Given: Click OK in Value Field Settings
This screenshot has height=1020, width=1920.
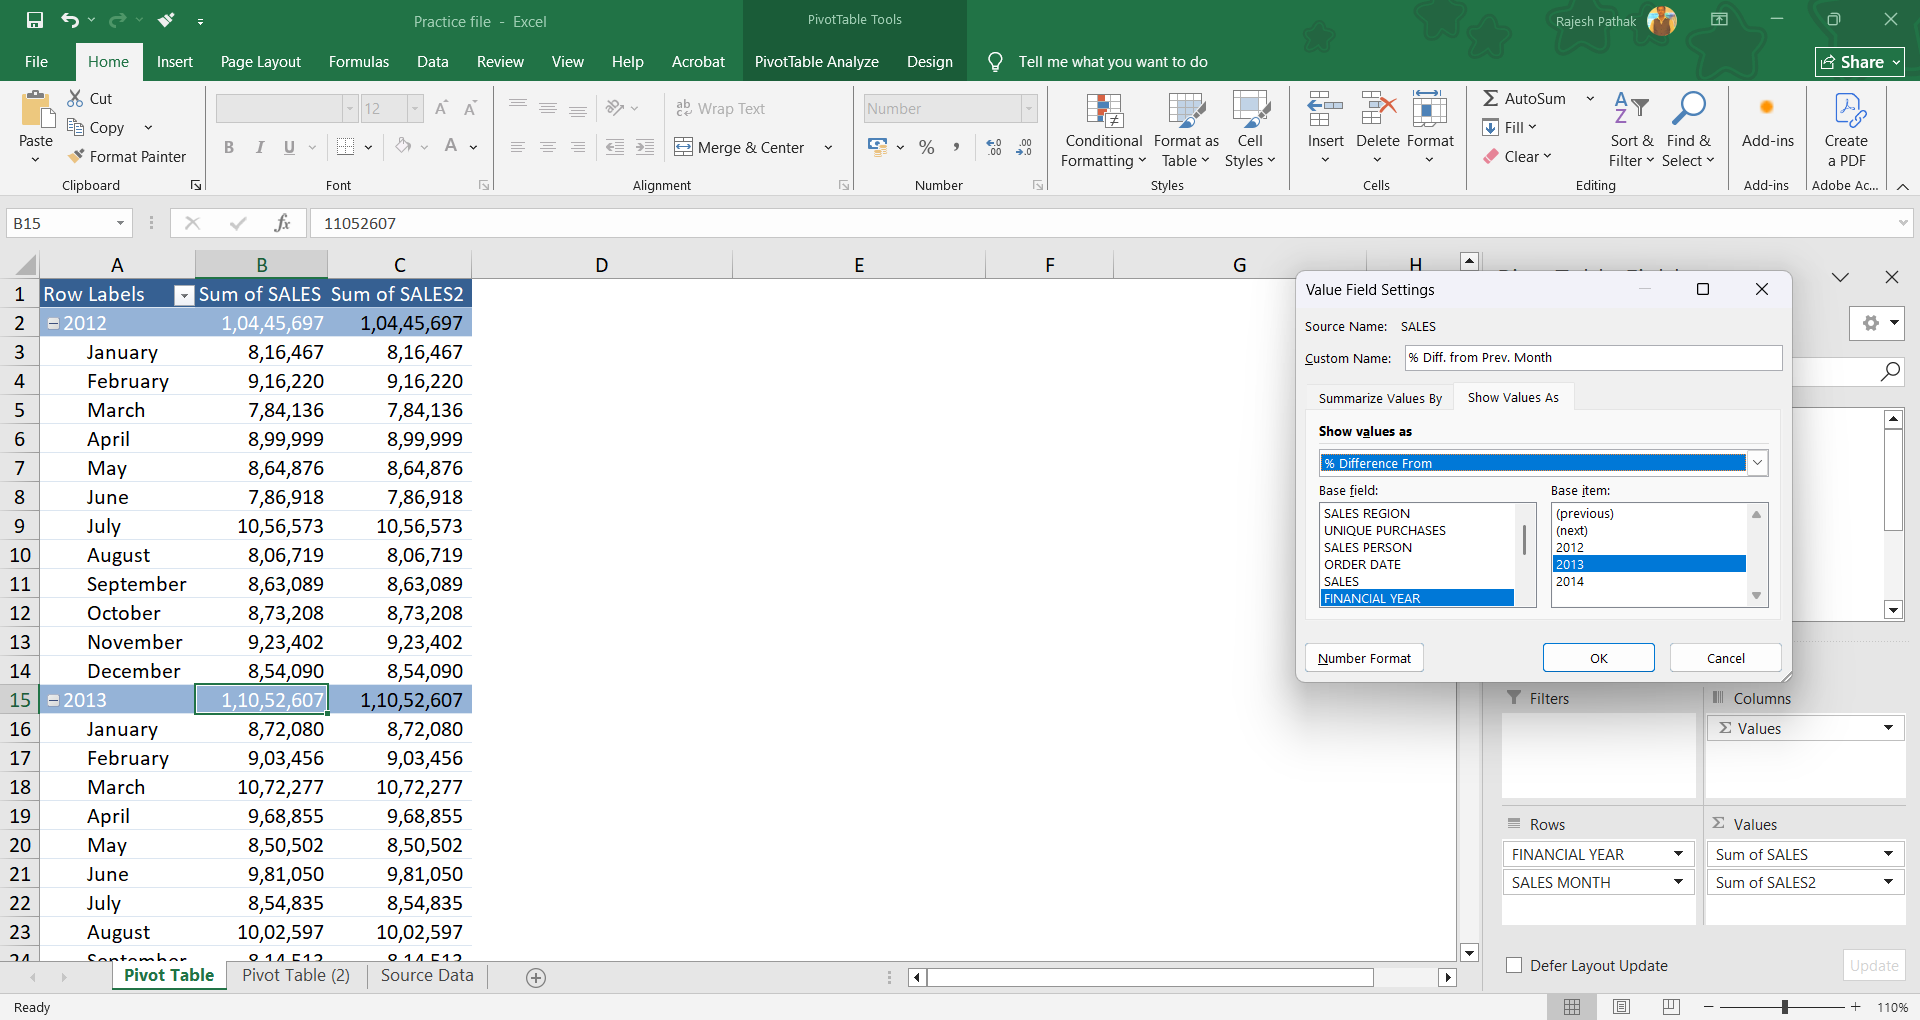Looking at the screenshot, I should [x=1598, y=658].
